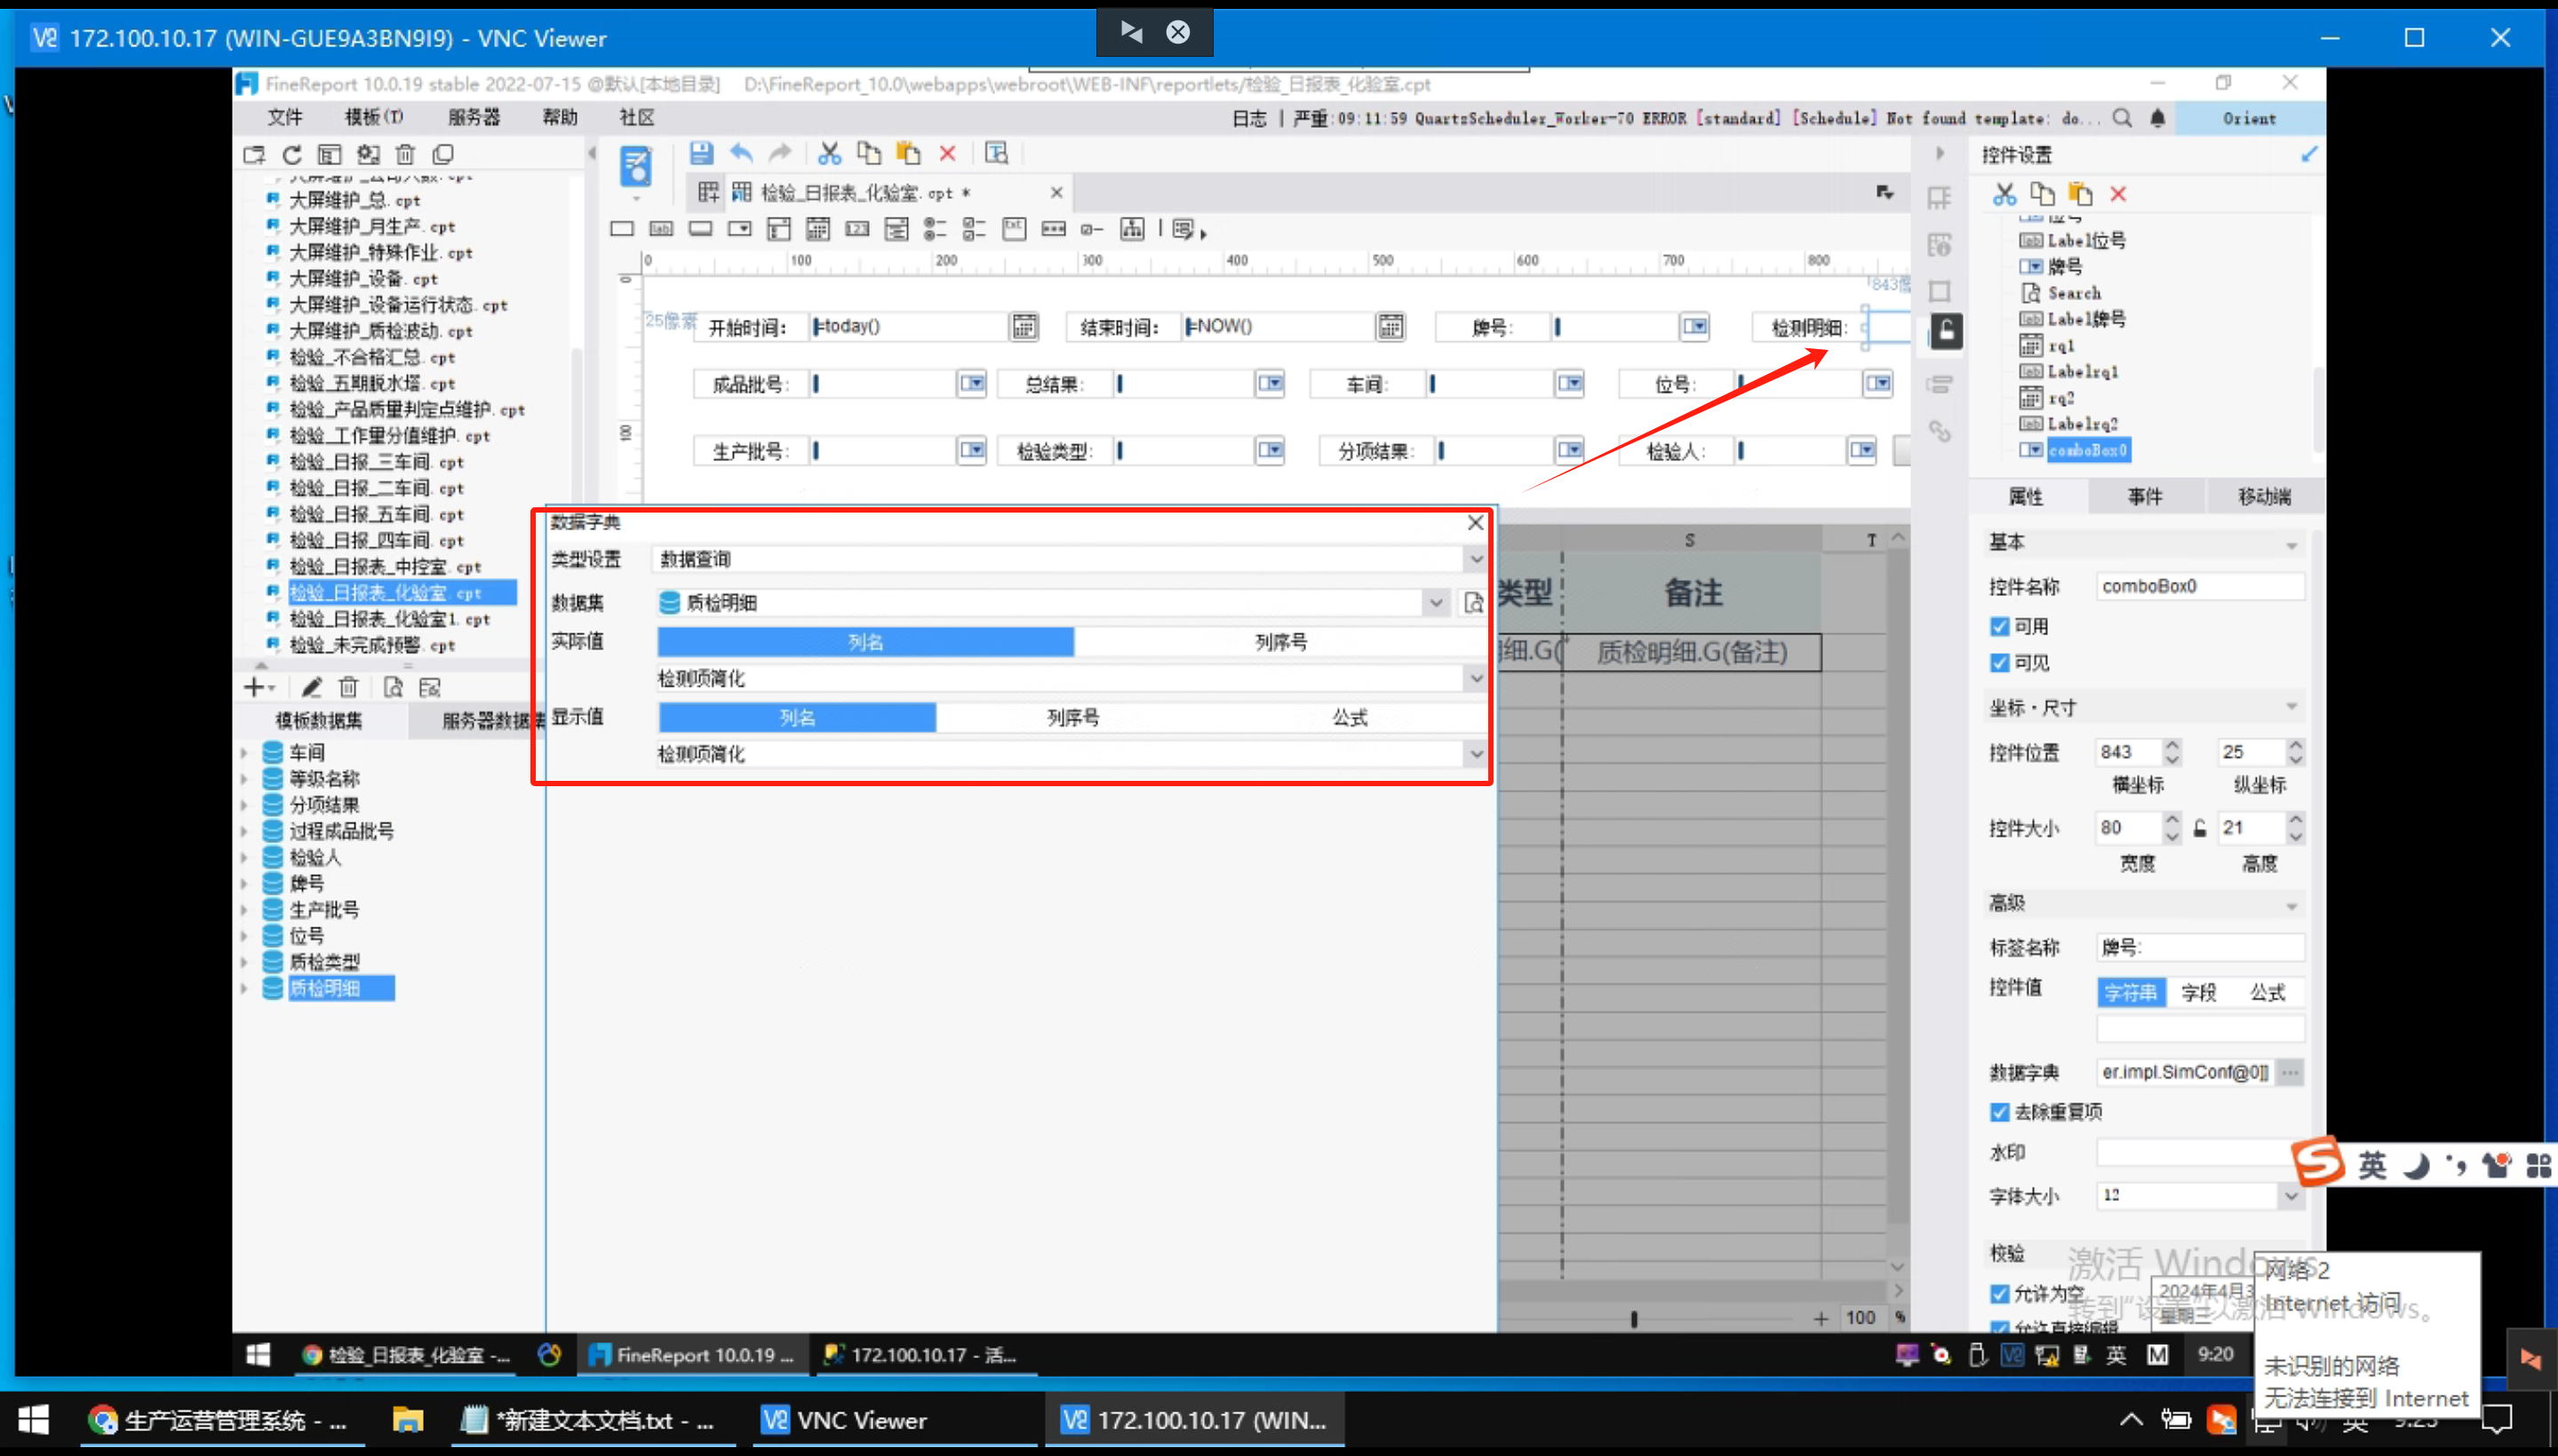Open the 帮助 menu
The width and height of the screenshot is (2558, 1456).
coord(559,117)
